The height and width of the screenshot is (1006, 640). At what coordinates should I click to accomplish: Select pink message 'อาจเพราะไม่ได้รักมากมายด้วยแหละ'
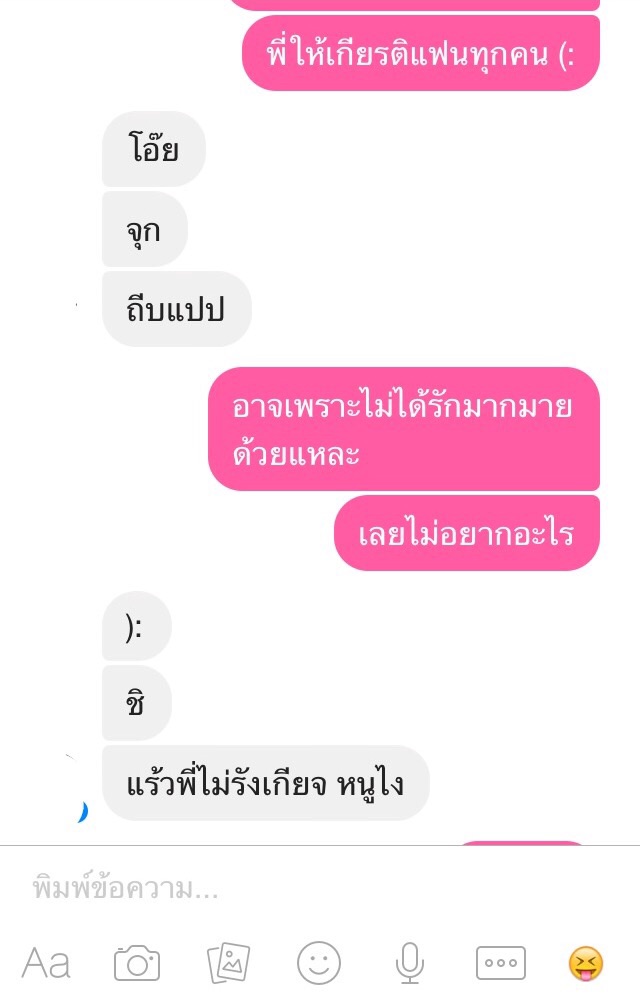(x=404, y=429)
